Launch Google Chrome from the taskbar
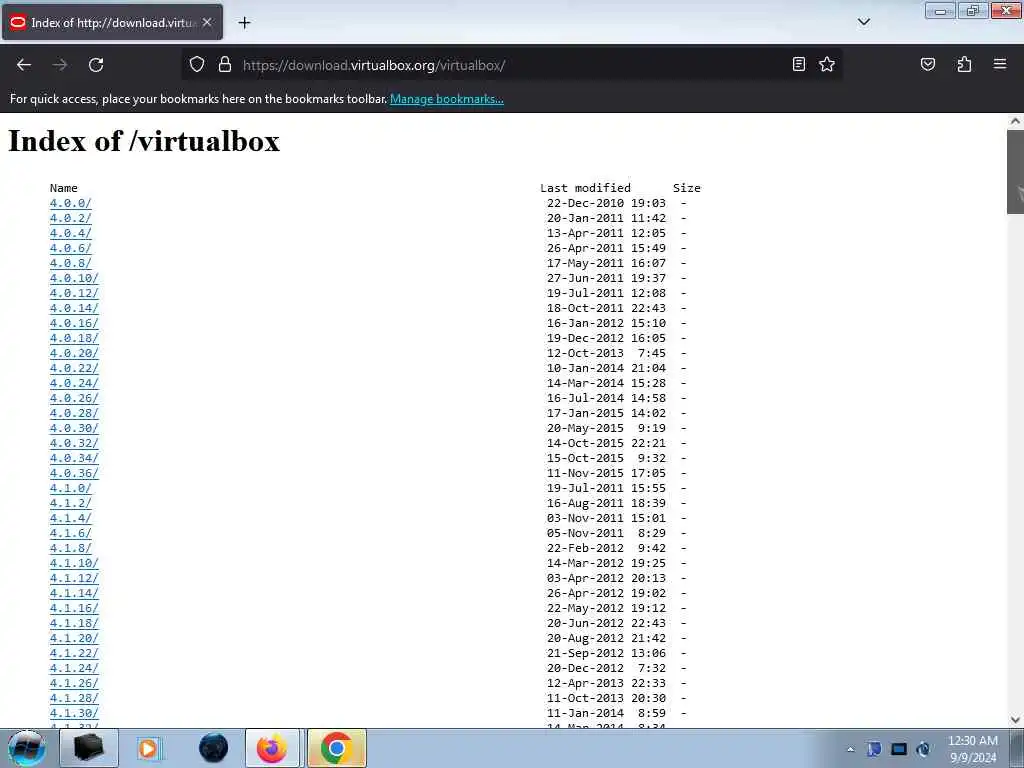Image resolution: width=1024 pixels, height=768 pixels. click(336, 748)
